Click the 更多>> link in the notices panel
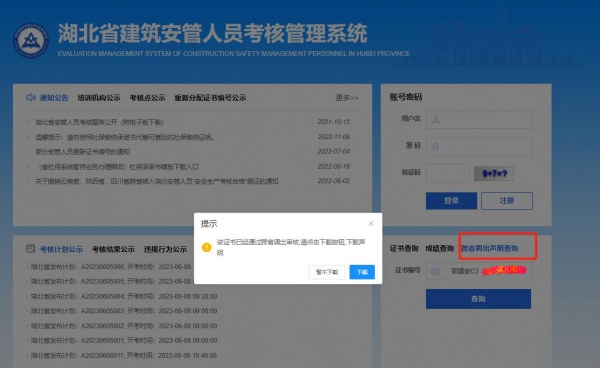Image resolution: width=600 pixels, height=368 pixels. [x=347, y=98]
